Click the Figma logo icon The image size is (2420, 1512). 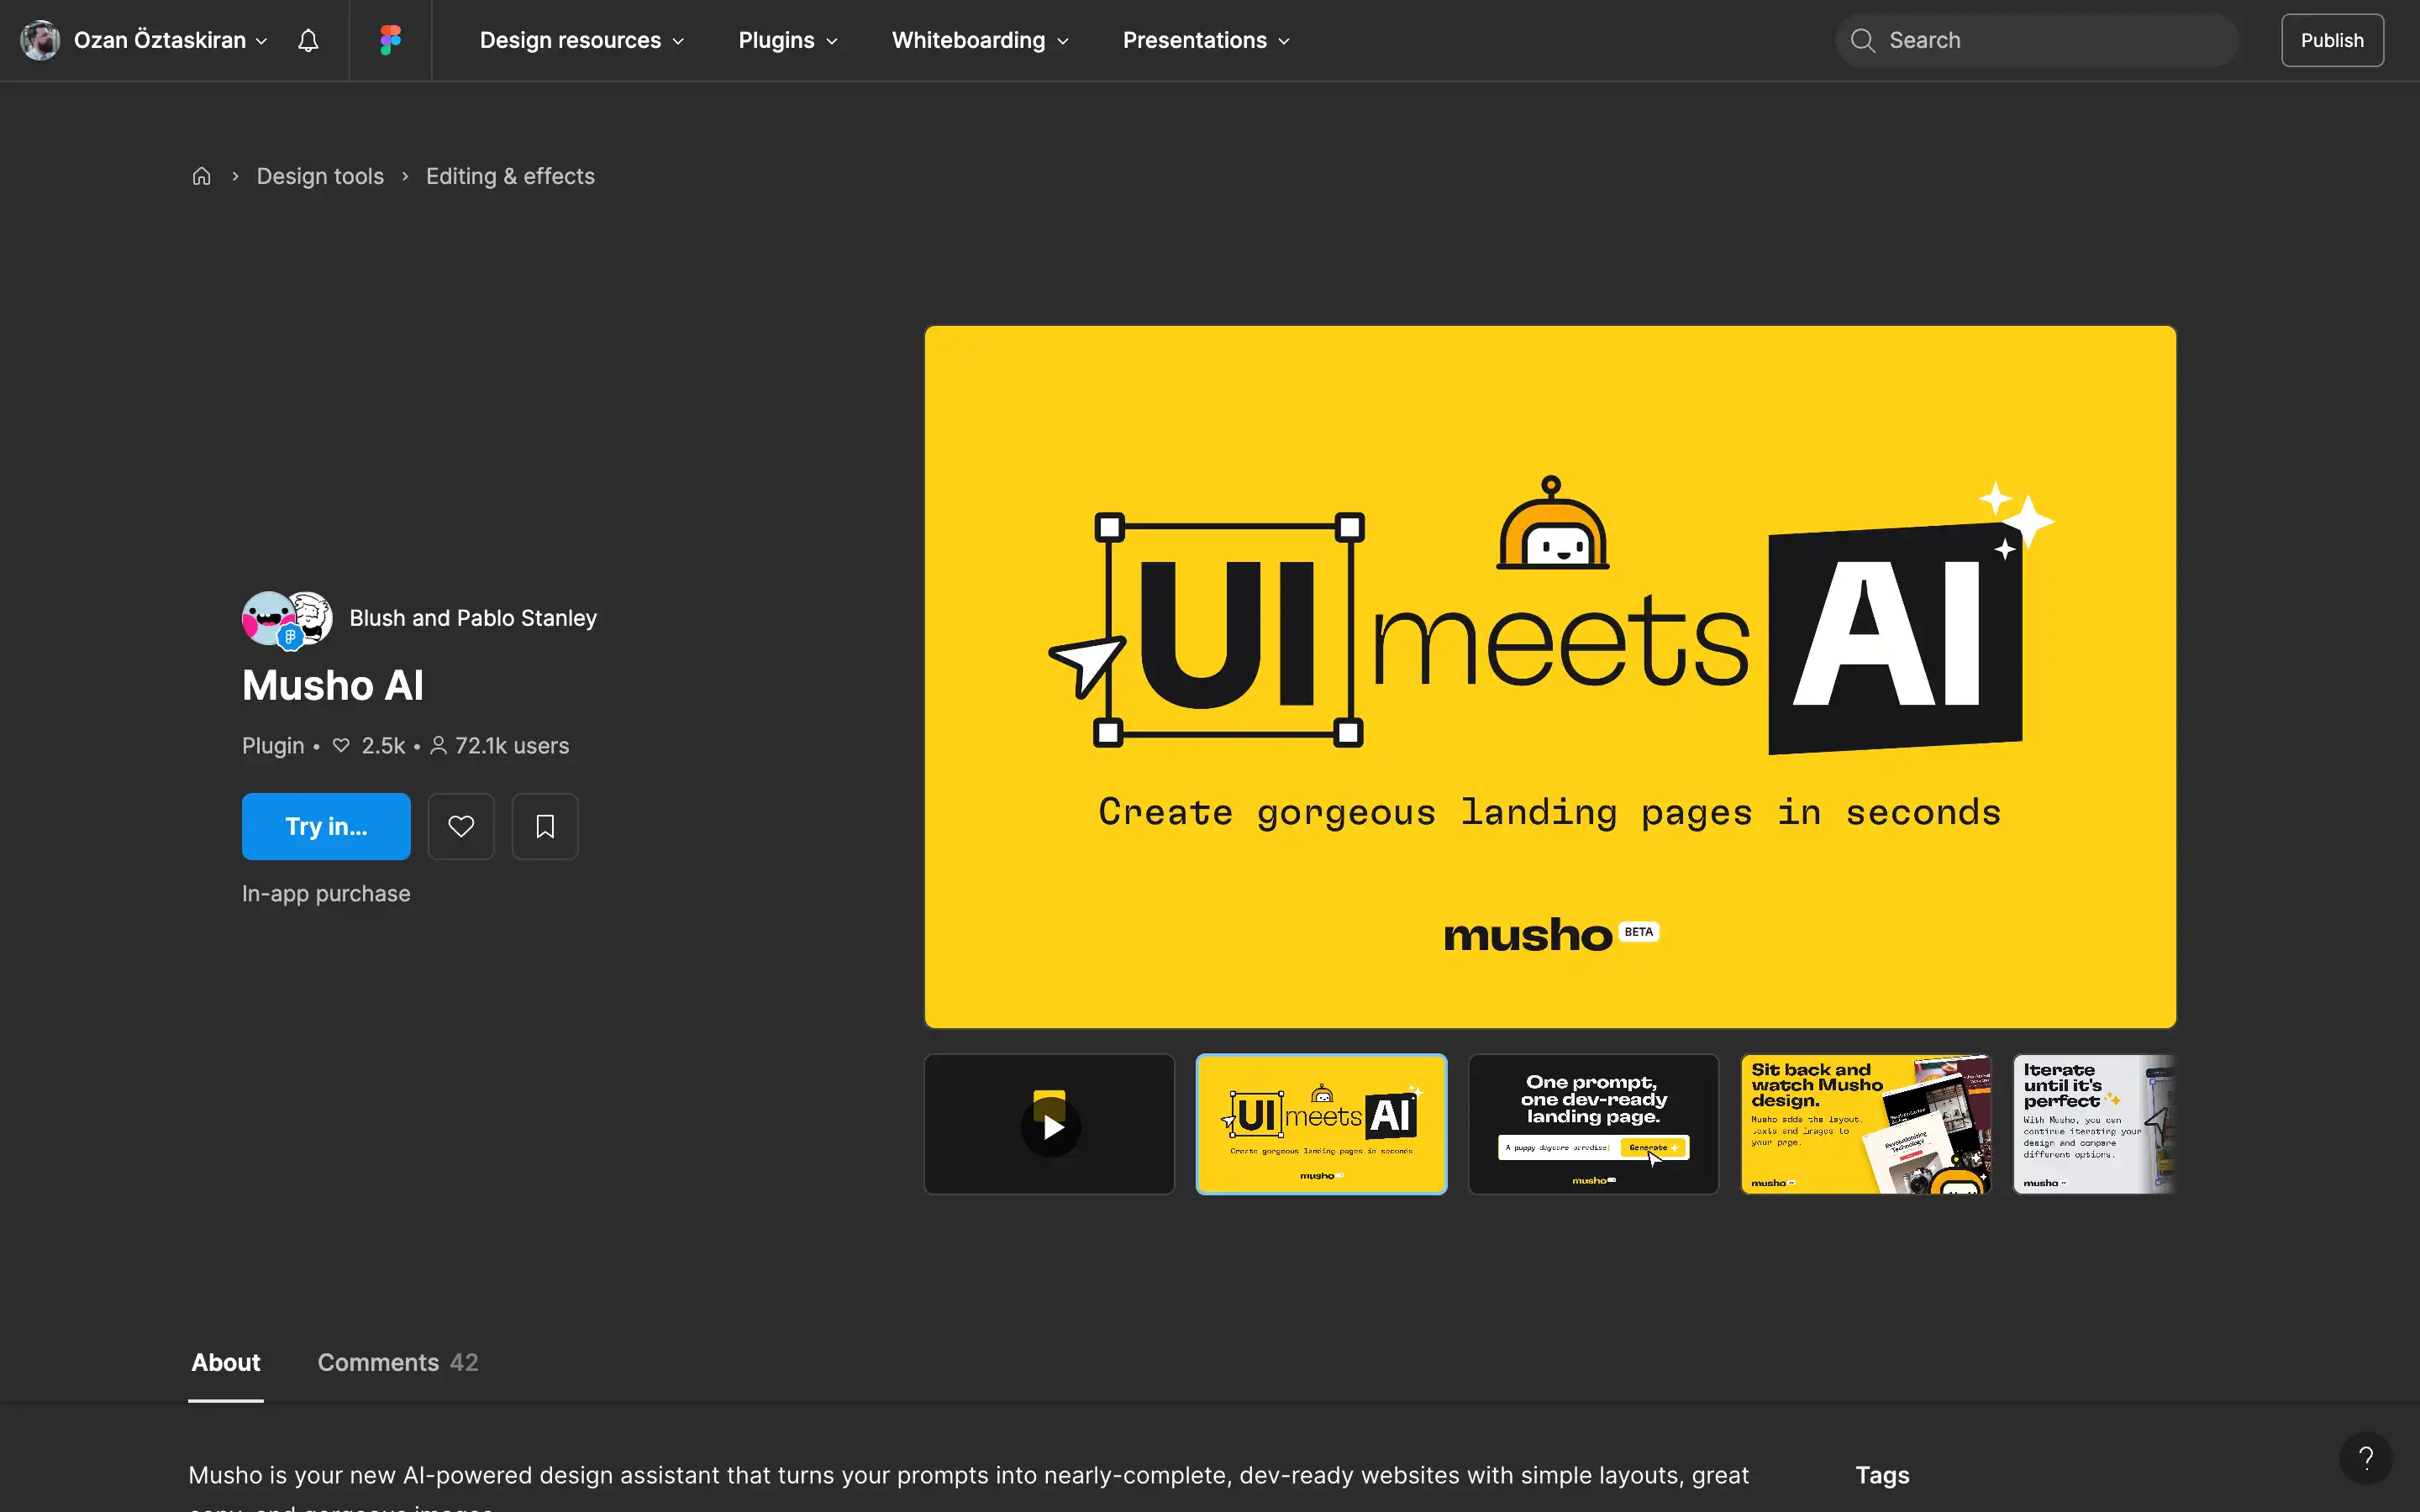(x=390, y=40)
